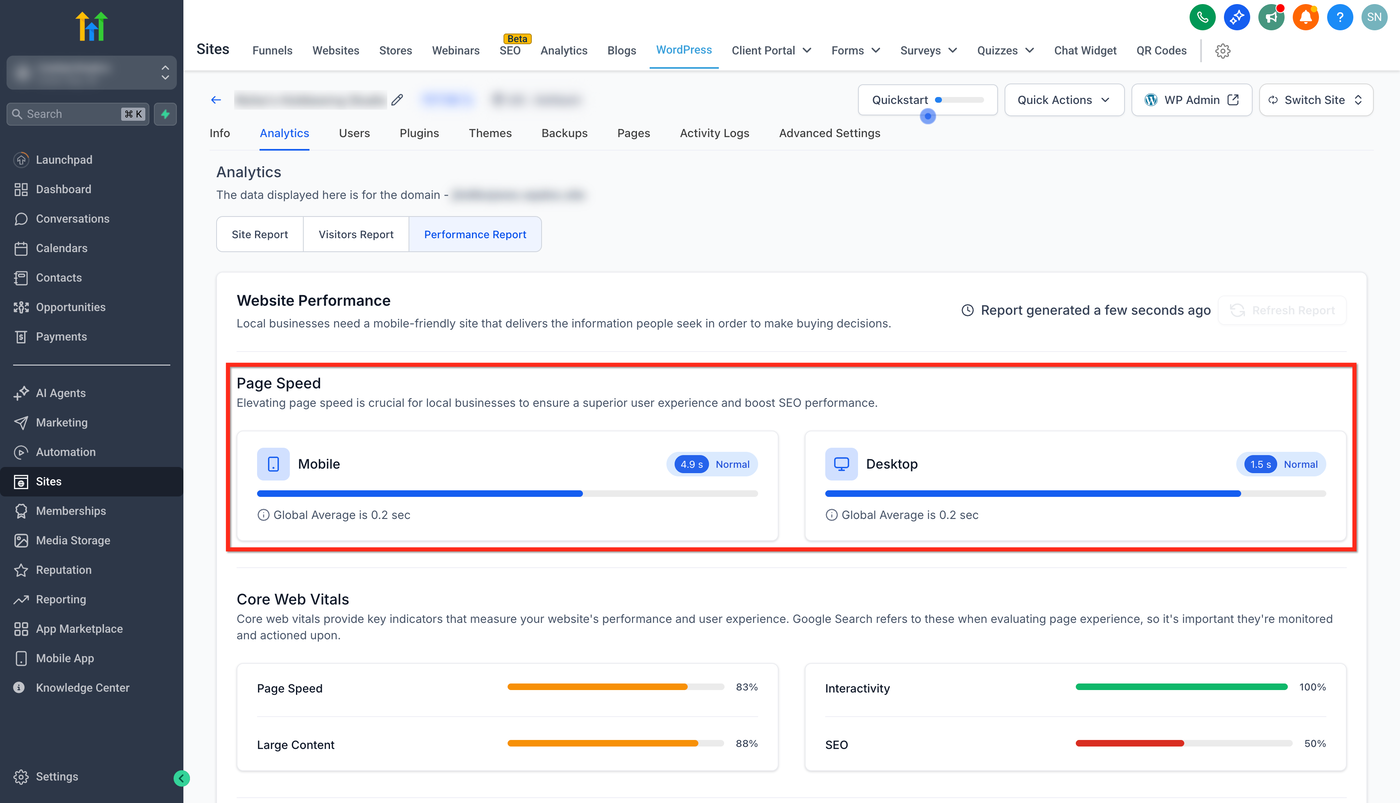Viewport: 1400px width, 803px height.
Task: Click the green phone dialer icon
Action: click(x=1202, y=17)
